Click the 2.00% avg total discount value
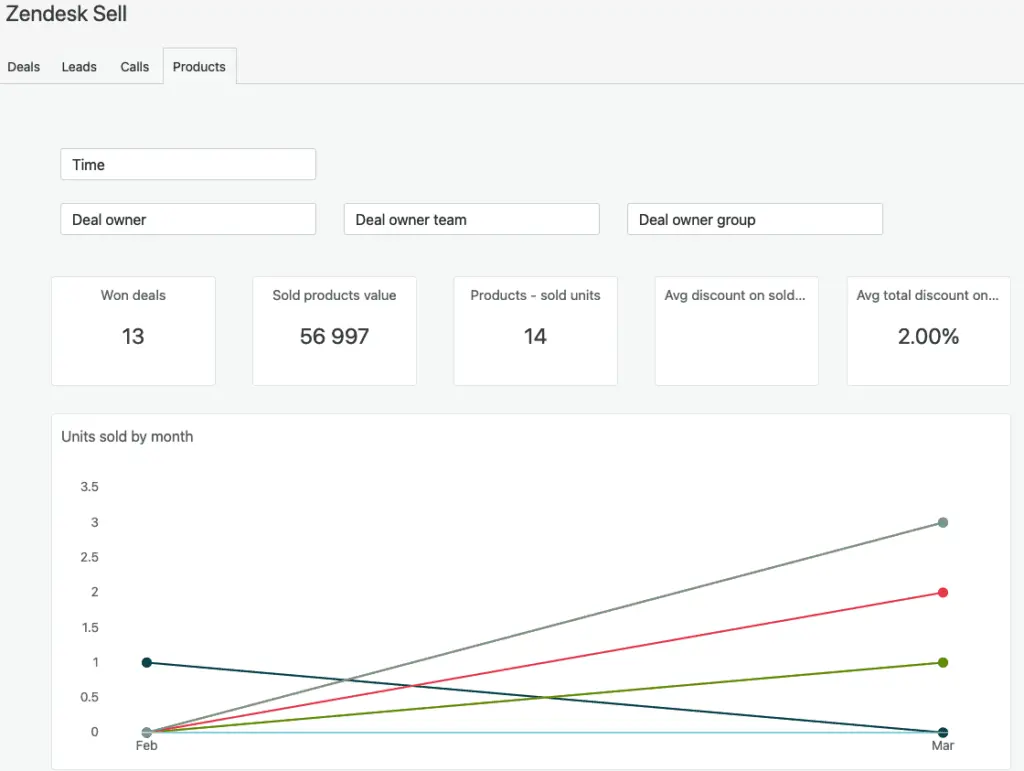 (x=928, y=336)
